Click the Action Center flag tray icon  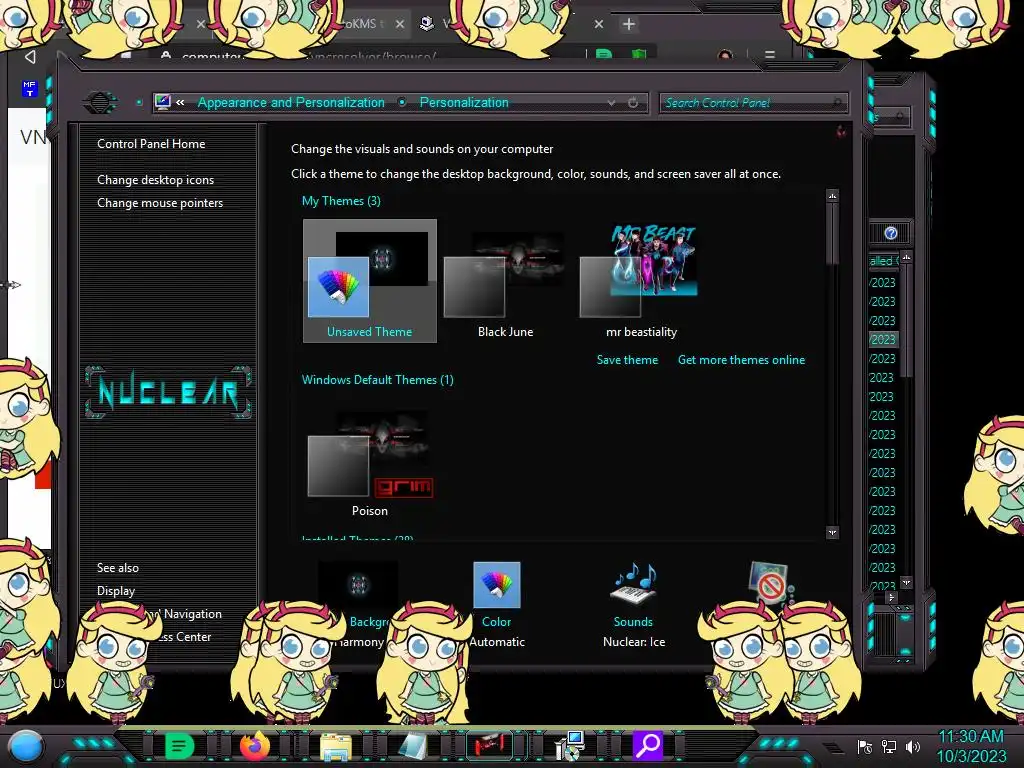pos(865,746)
